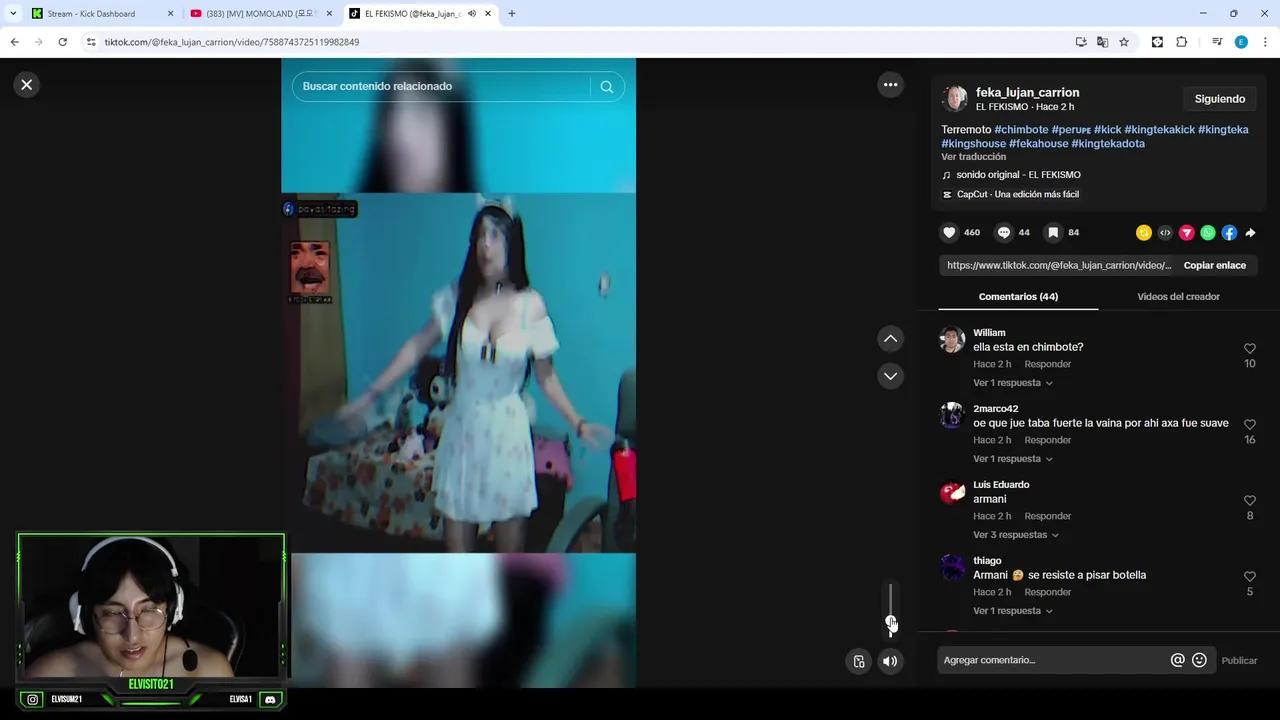
Task: Click the translate page icon
Action: tap(1102, 42)
